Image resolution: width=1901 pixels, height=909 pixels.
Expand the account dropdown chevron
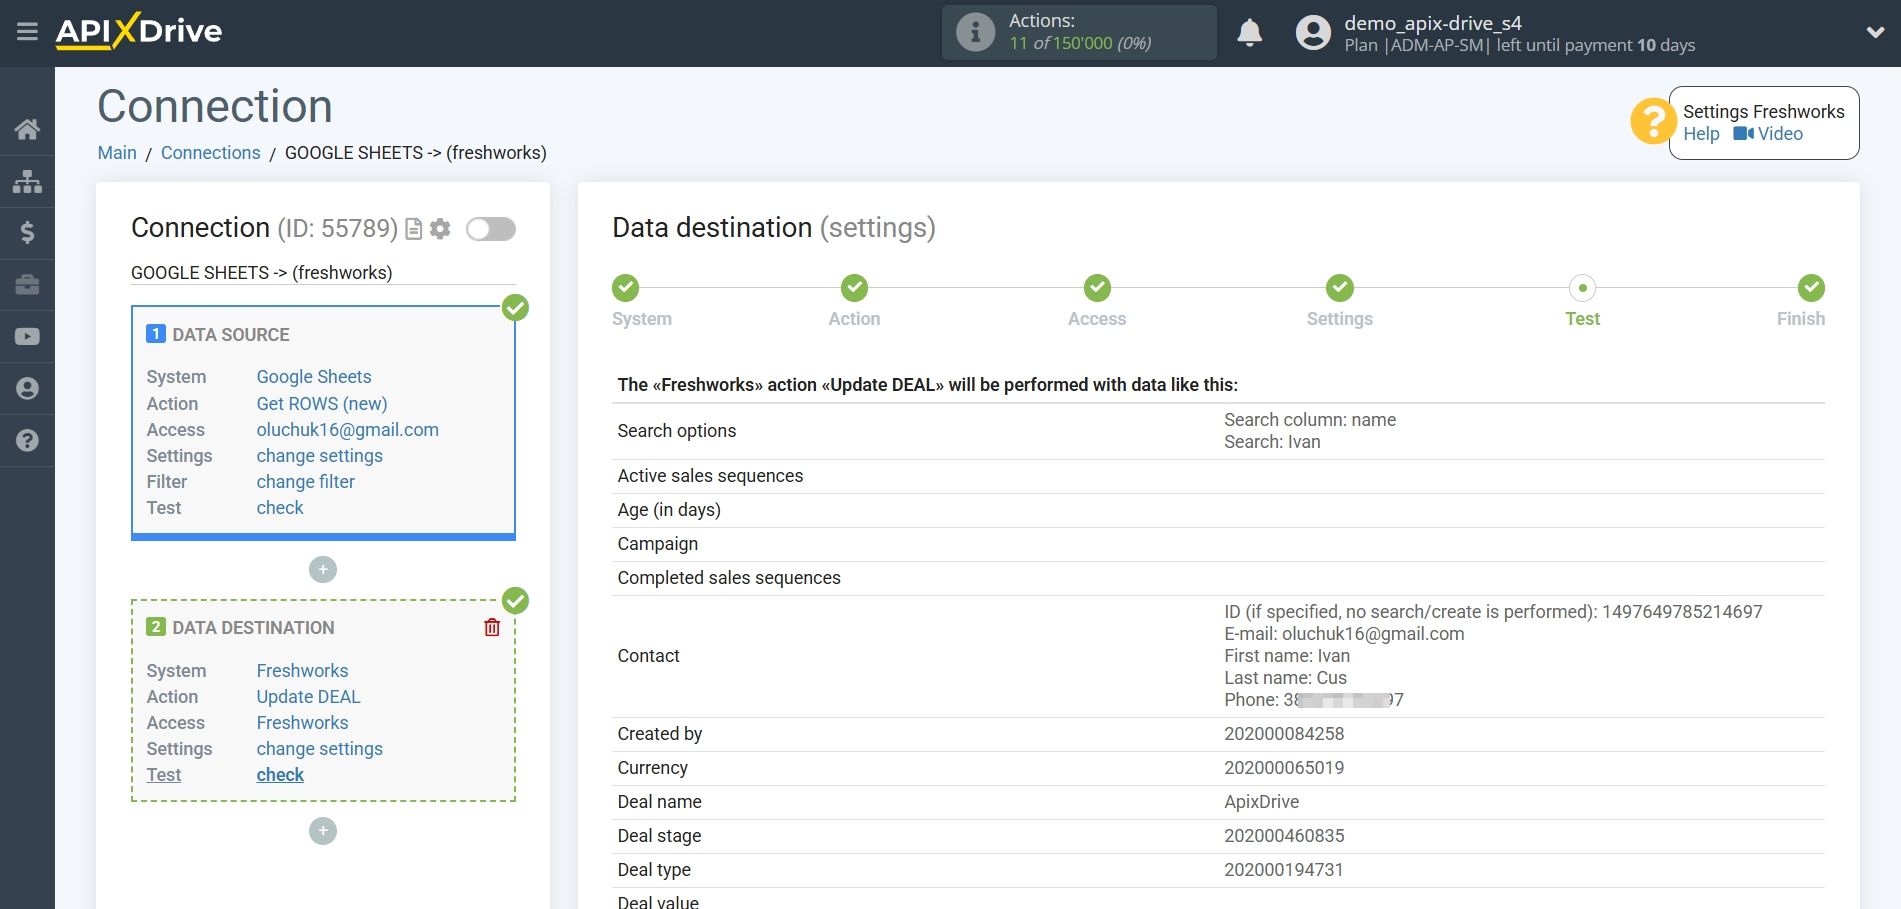1875,32
